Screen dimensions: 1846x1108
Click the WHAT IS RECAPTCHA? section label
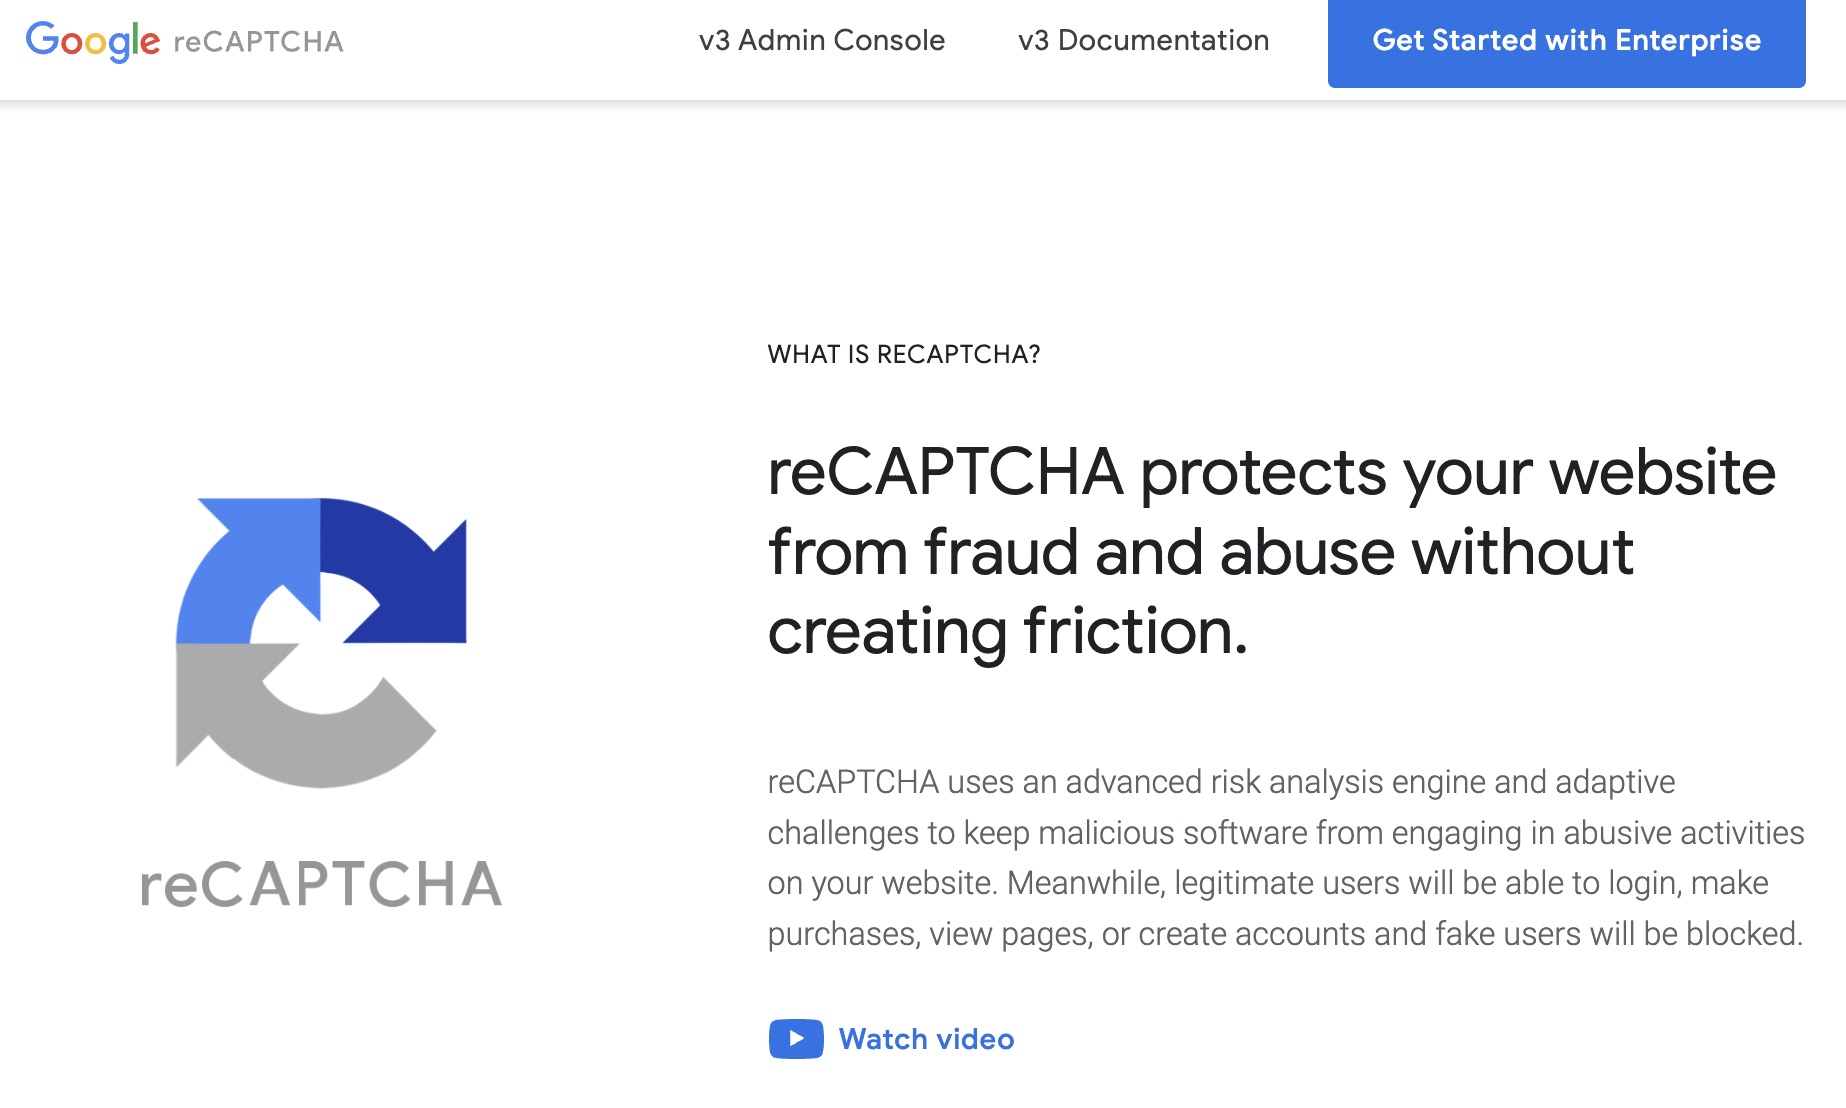(902, 354)
